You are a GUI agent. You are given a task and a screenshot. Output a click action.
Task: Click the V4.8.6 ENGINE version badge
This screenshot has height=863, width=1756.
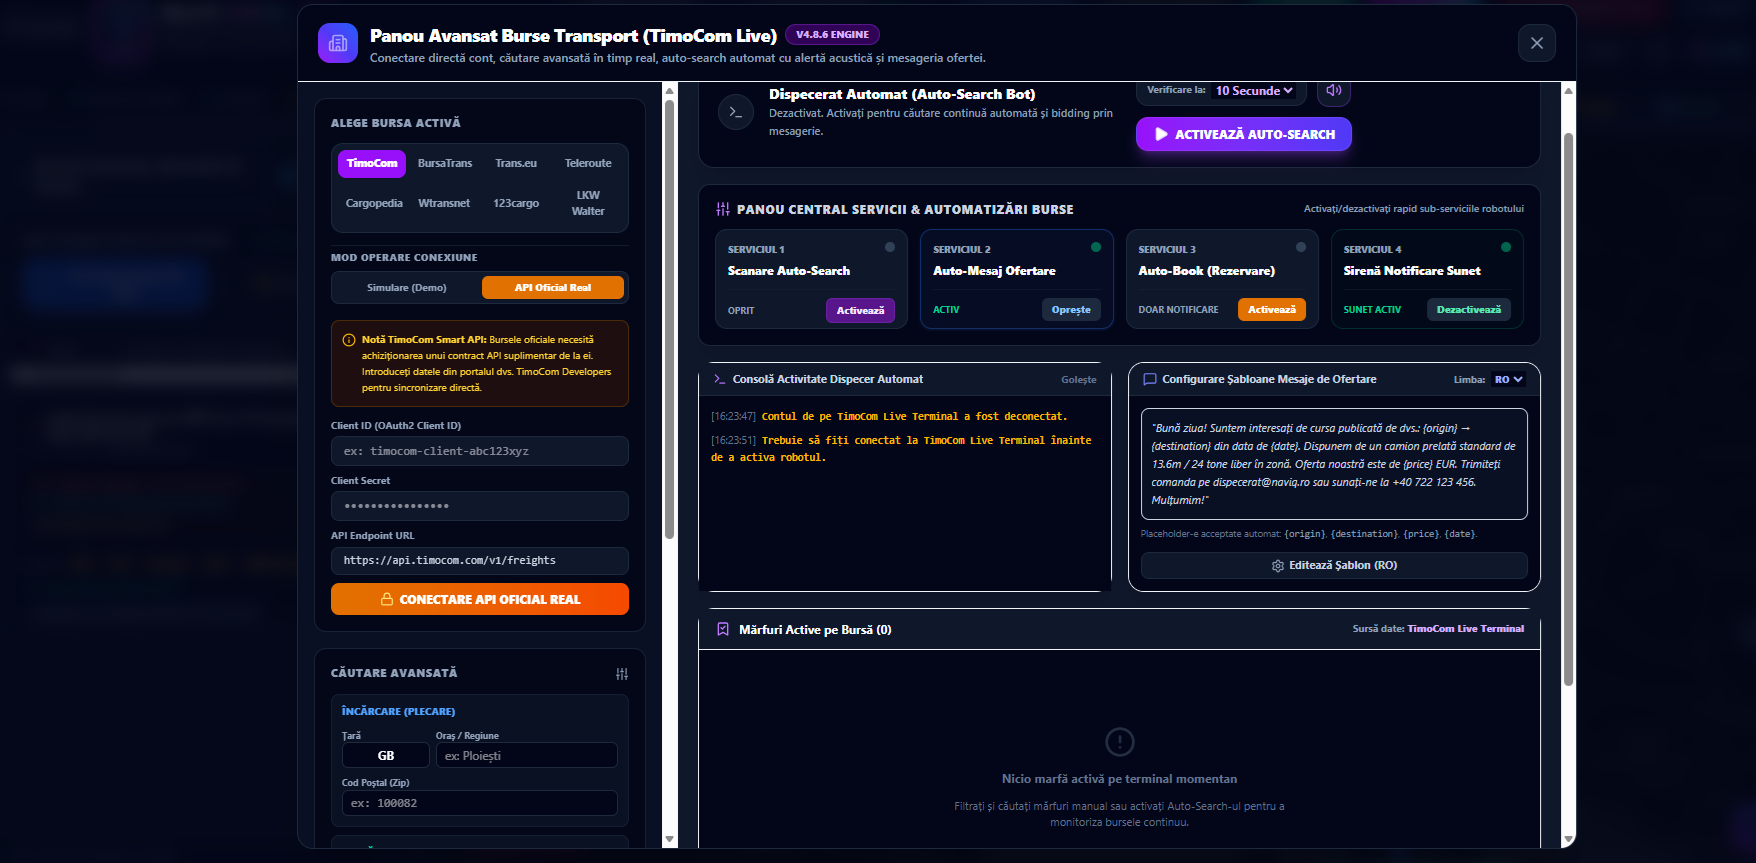(832, 35)
